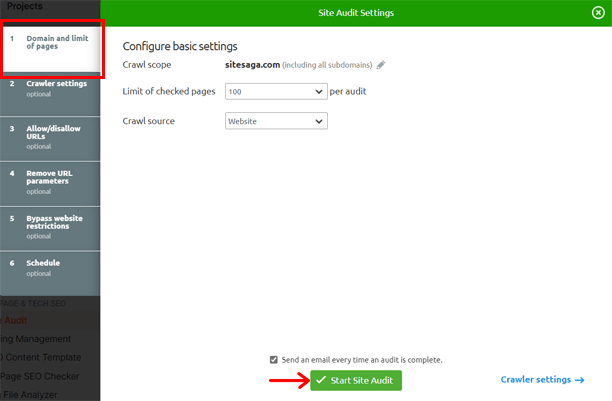Toggle the email on audit complete checkbox
This screenshot has width=612, height=401.
[274, 360]
